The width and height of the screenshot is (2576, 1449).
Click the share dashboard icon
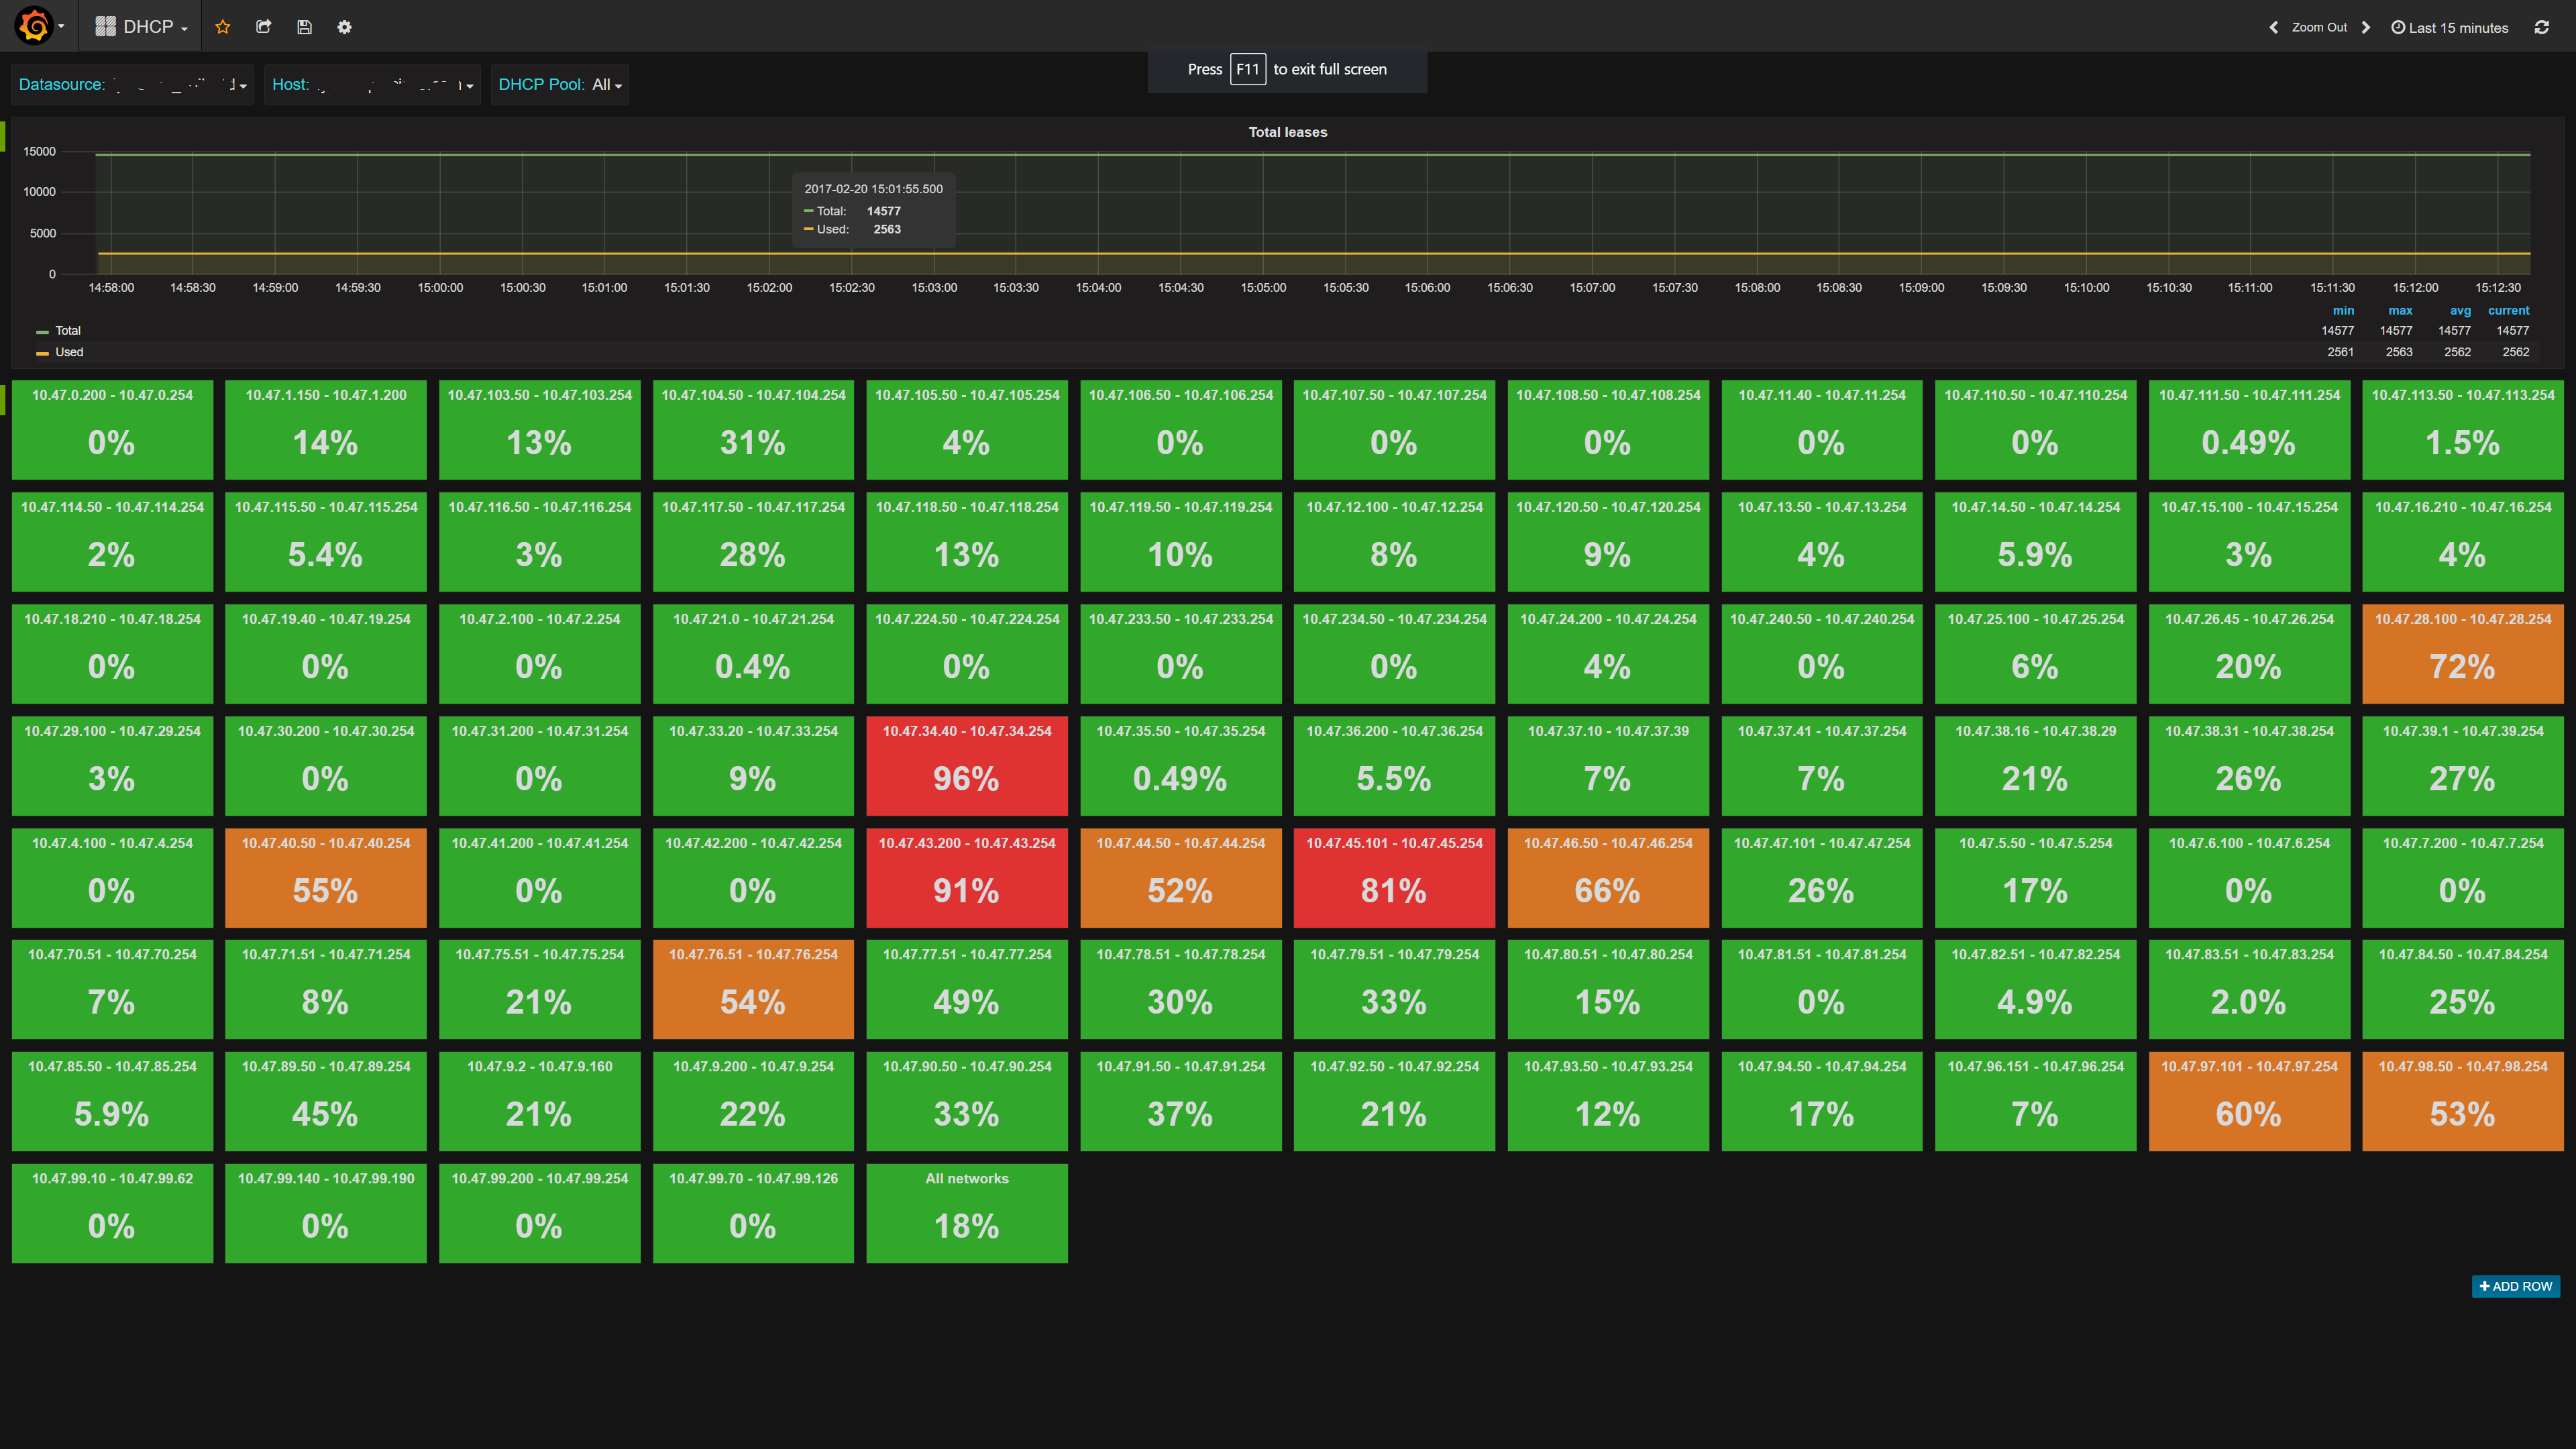pos(264,27)
